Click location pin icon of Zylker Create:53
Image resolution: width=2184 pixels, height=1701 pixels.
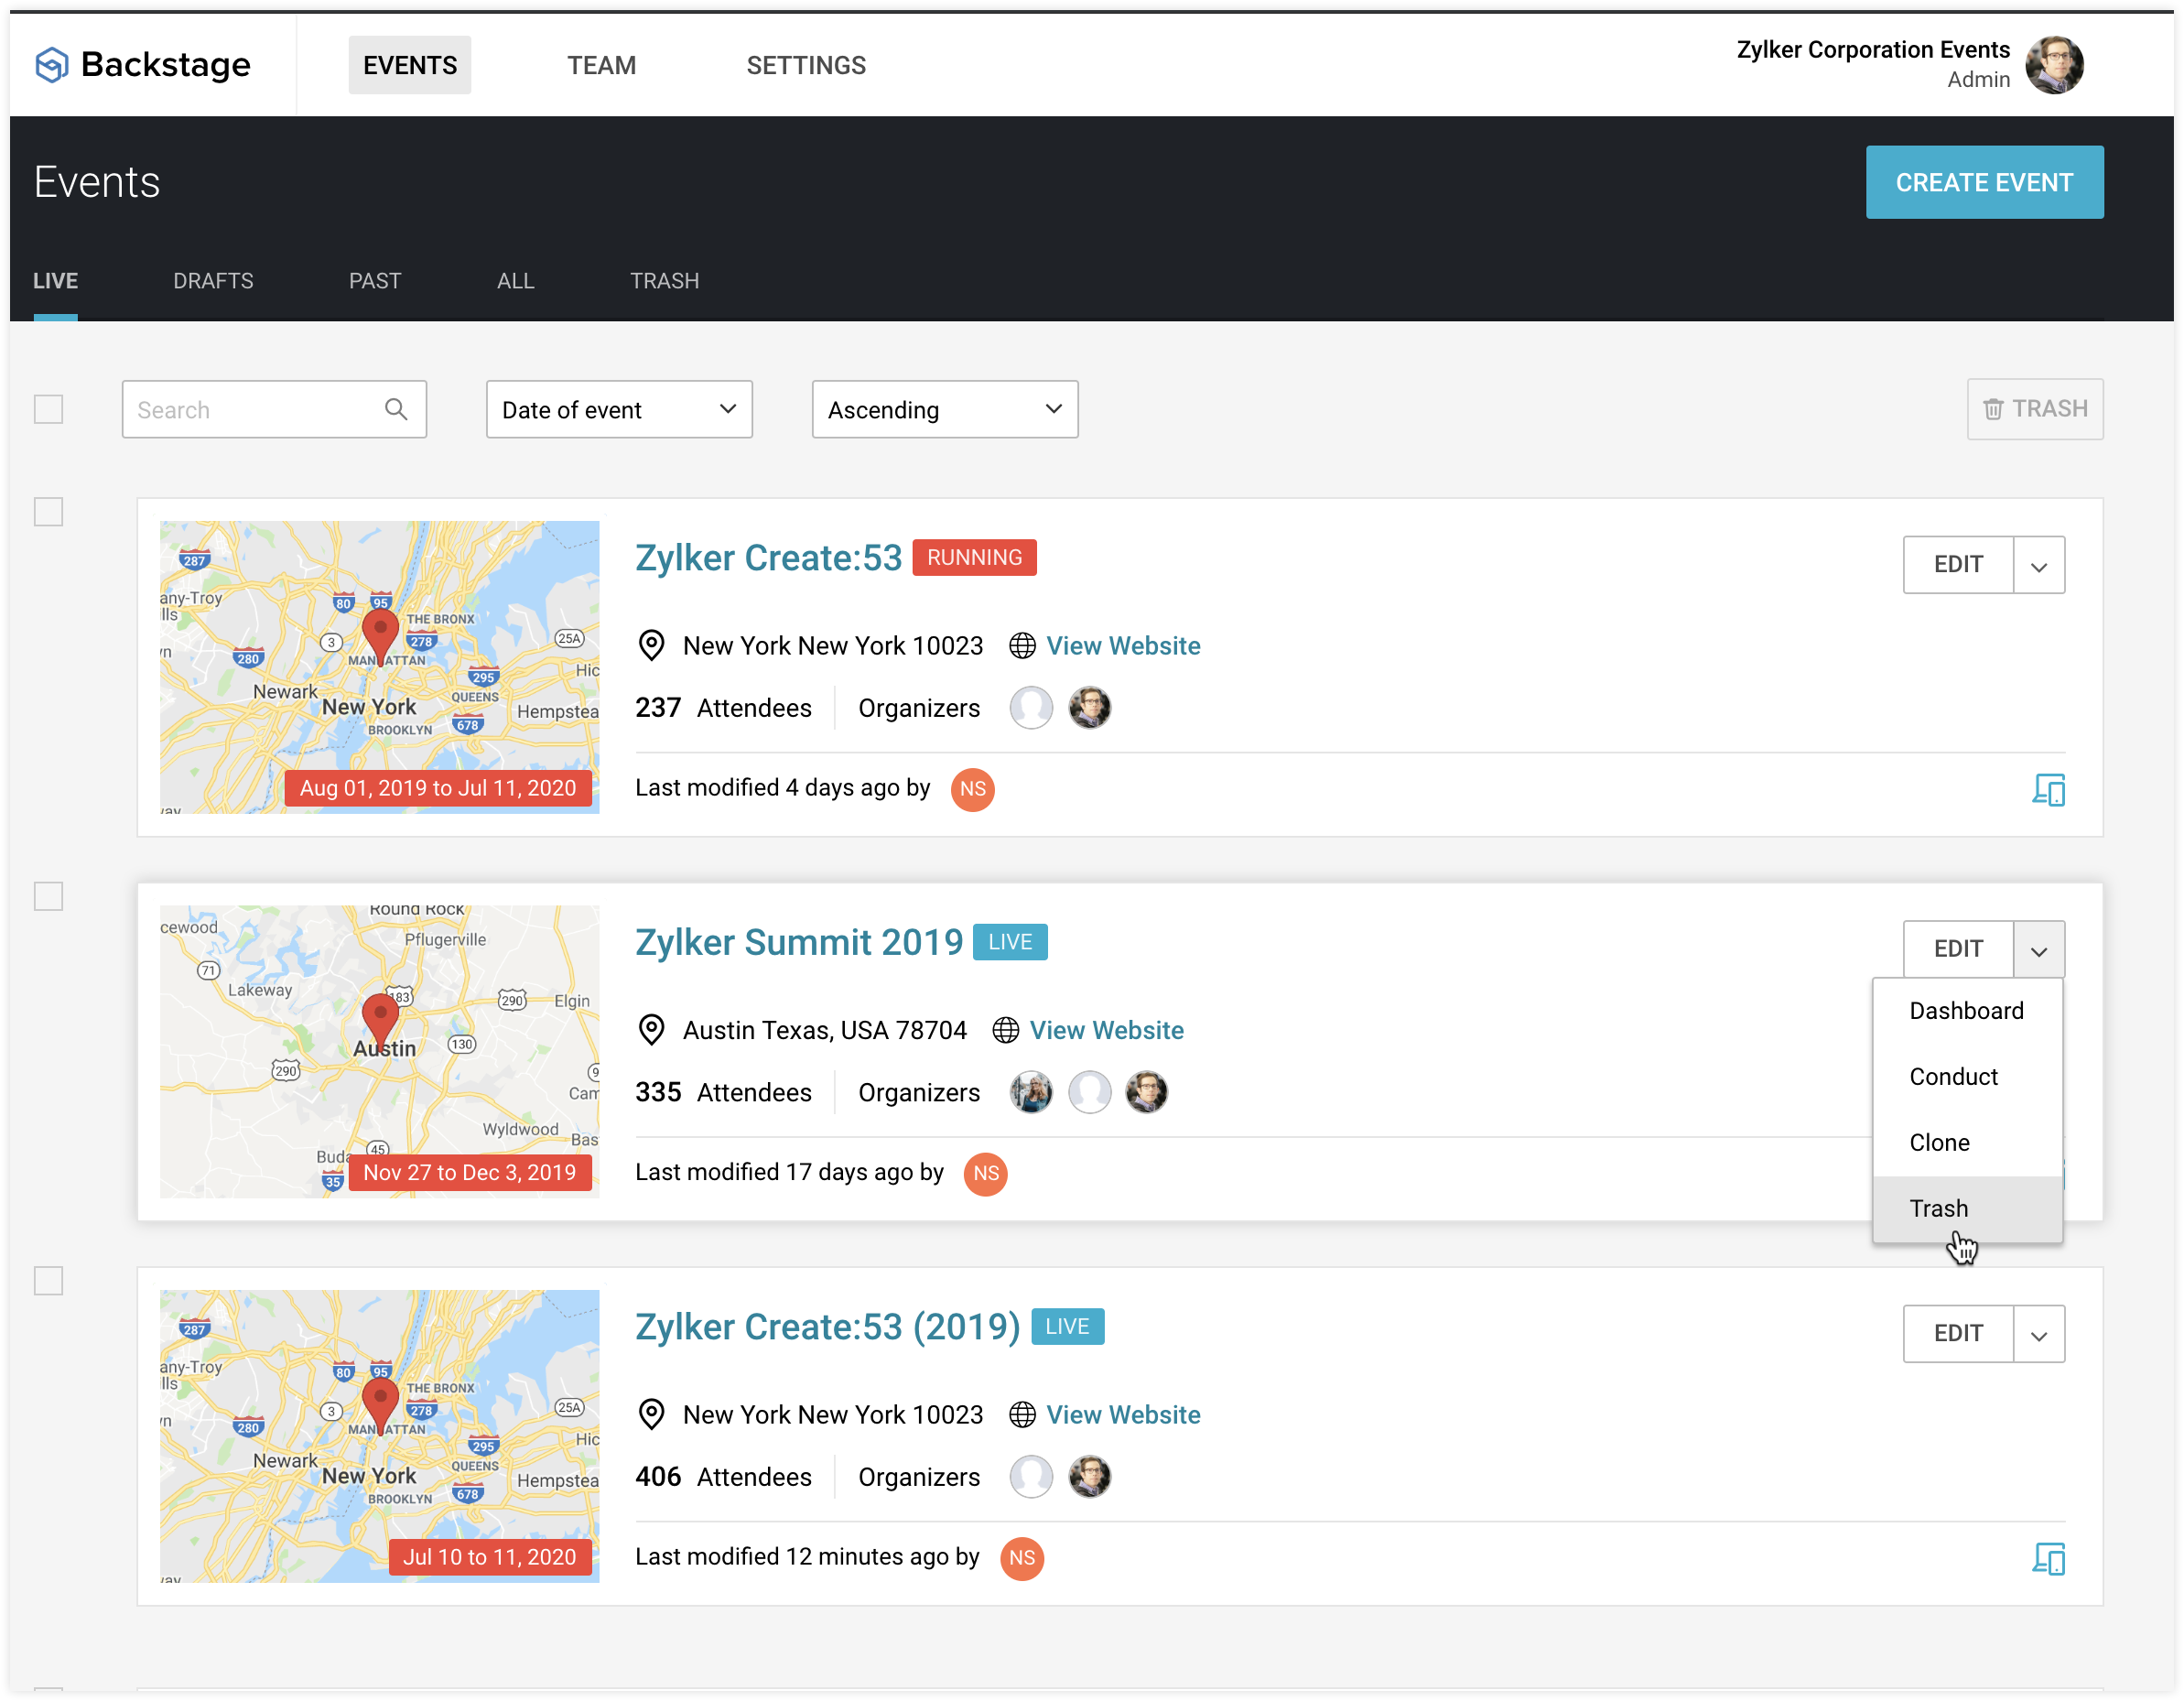(651, 646)
